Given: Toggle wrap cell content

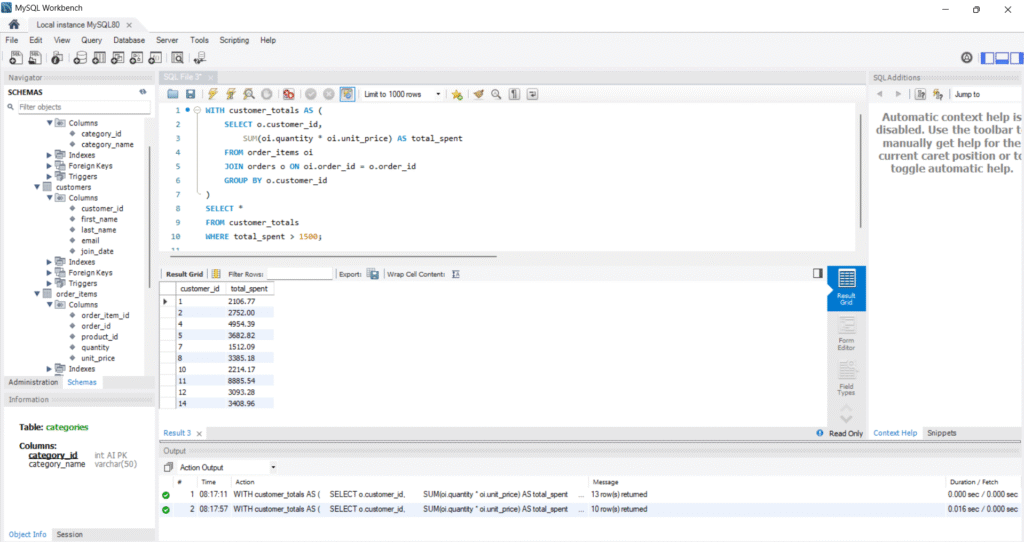Looking at the screenshot, I should [456, 274].
